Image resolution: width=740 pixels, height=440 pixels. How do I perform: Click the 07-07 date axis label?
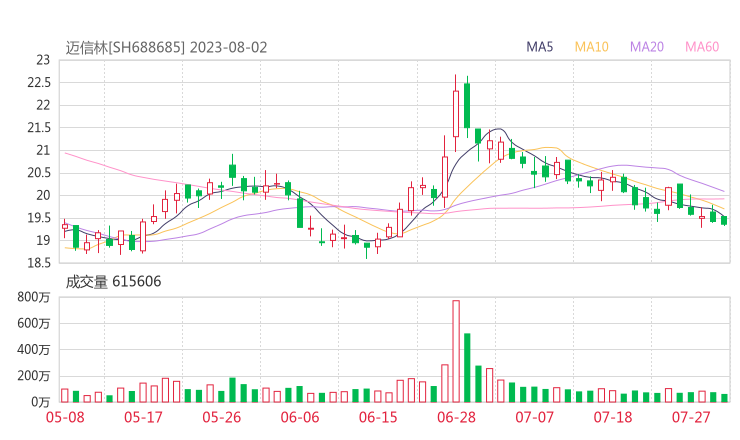534,417
